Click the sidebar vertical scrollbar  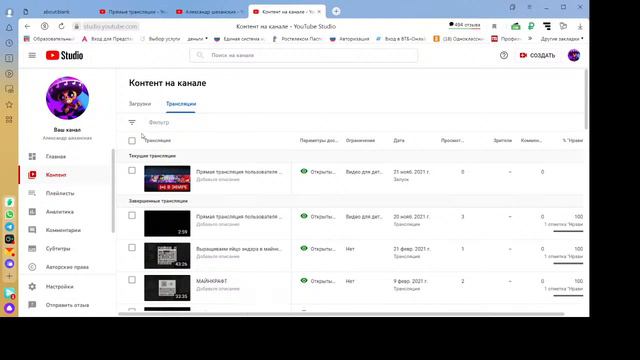click(x=113, y=191)
